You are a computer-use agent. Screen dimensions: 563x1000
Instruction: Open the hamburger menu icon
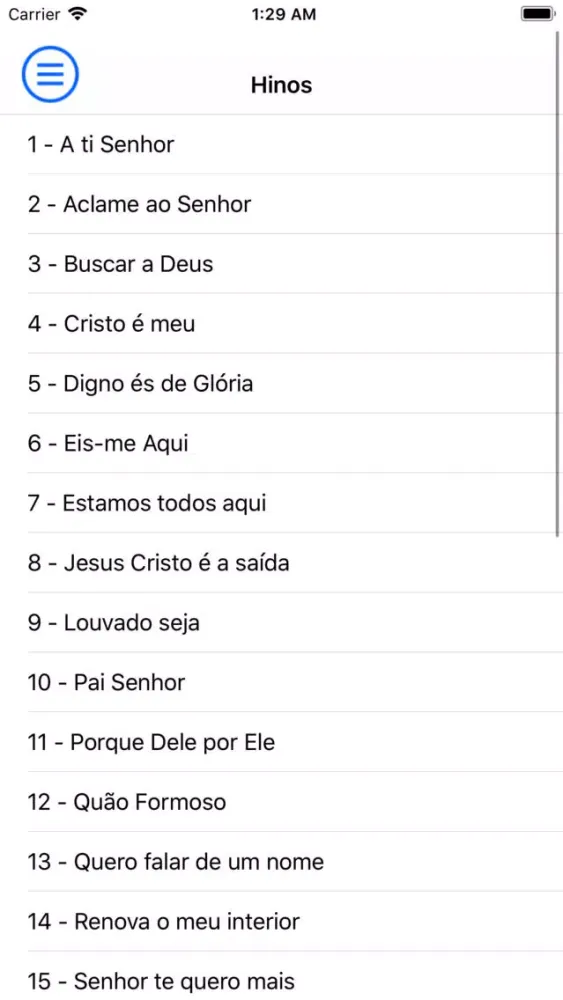tap(50, 75)
